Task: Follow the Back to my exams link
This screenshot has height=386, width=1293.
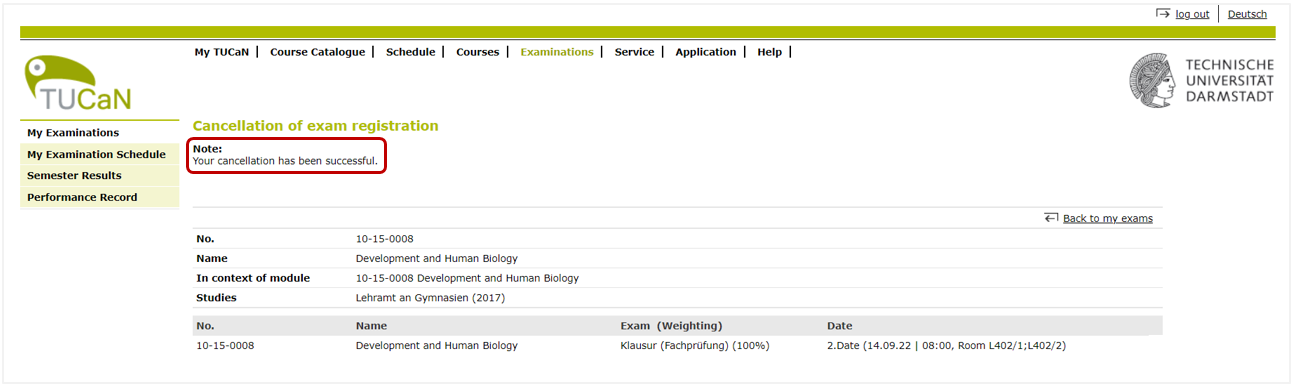Action: coord(1107,218)
